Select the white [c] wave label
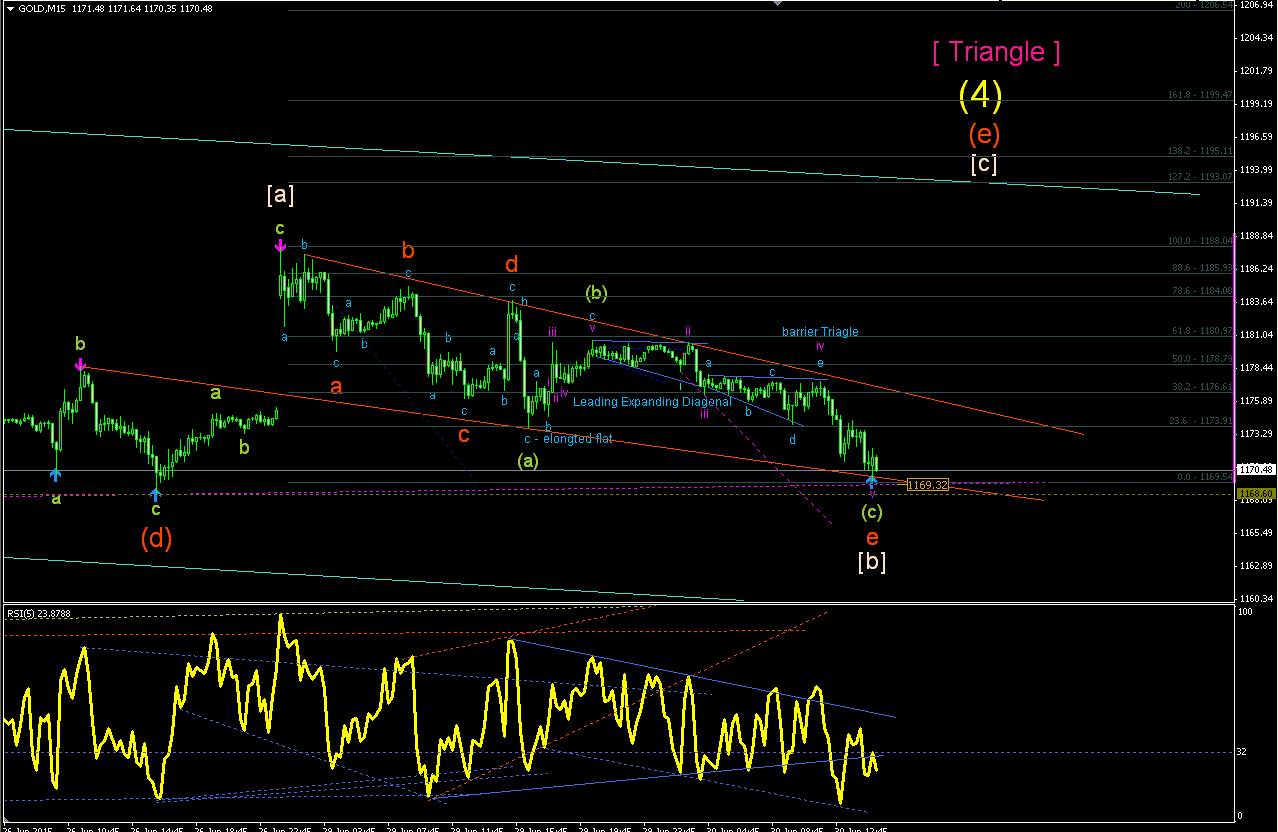Image resolution: width=1278 pixels, height=832 pixels. click(x=984, y=164)
